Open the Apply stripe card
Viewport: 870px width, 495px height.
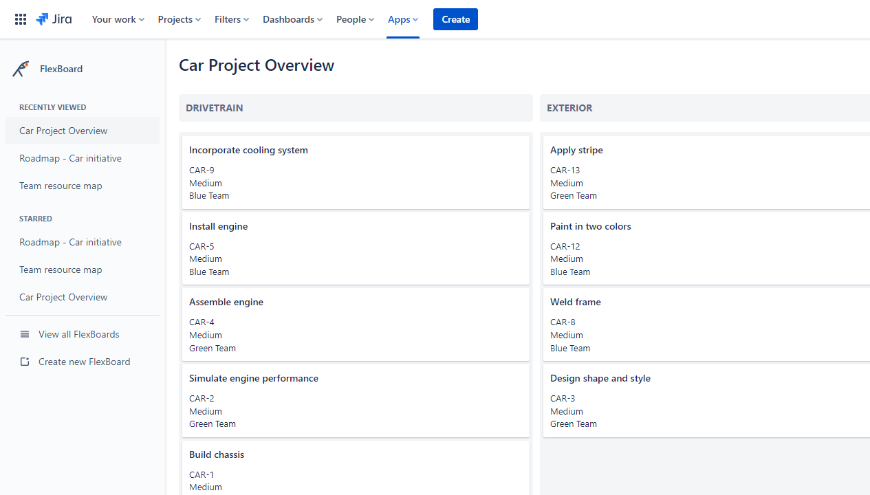tap(705, 172)
